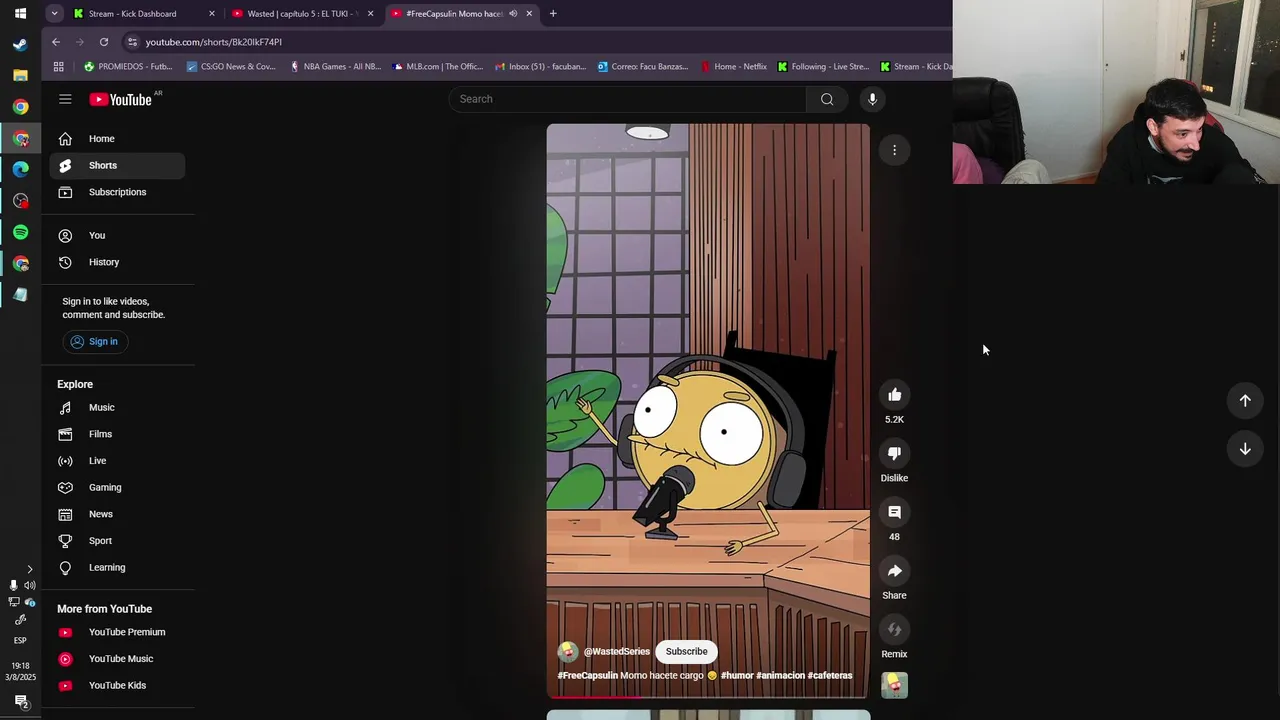The height and width of the screenshot is (720, 1280).
Task: Open watch History
Action: [x=117, y=262]
